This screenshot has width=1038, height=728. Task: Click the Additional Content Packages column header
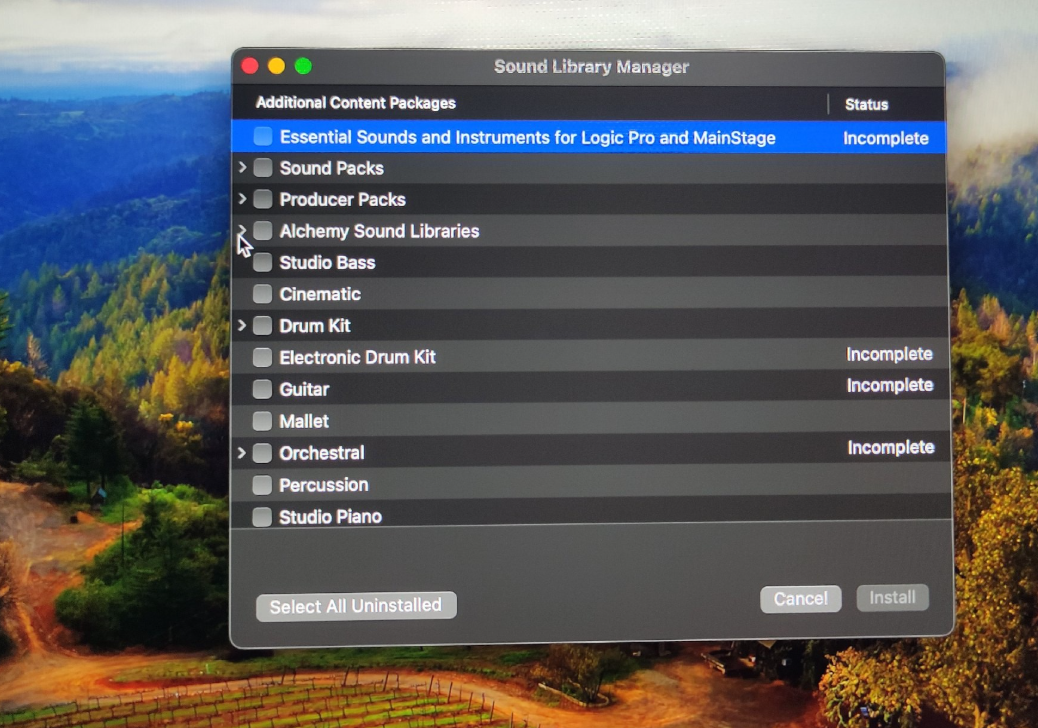point(356,103)
